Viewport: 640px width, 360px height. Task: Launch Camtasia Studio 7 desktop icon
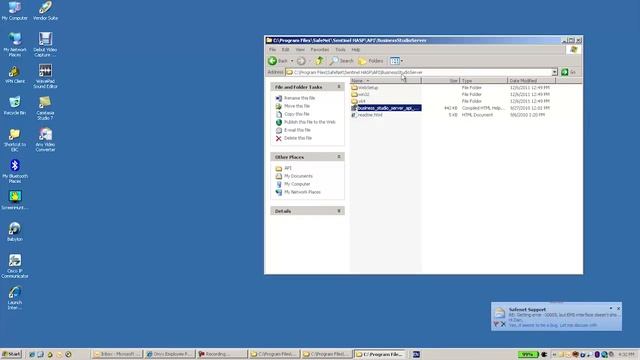point(45,108)
